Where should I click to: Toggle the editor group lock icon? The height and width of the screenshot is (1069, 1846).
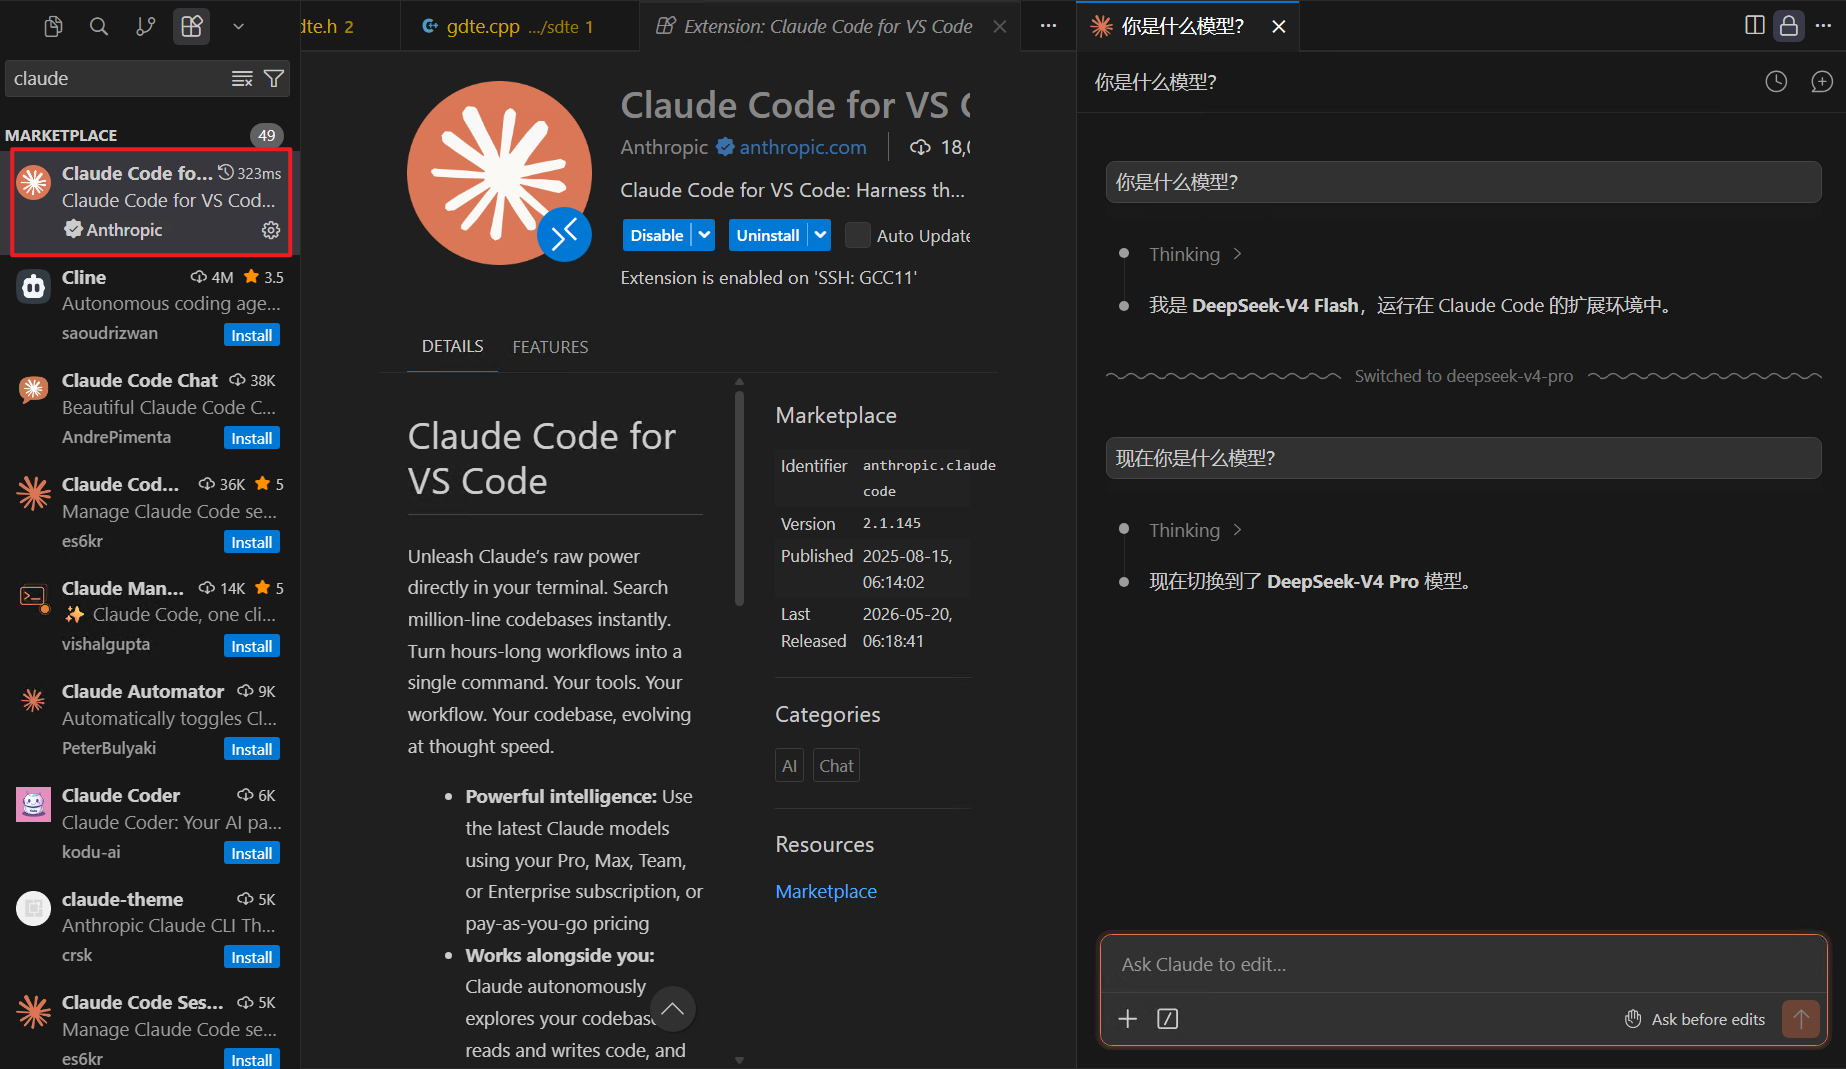pos(1789,26)
